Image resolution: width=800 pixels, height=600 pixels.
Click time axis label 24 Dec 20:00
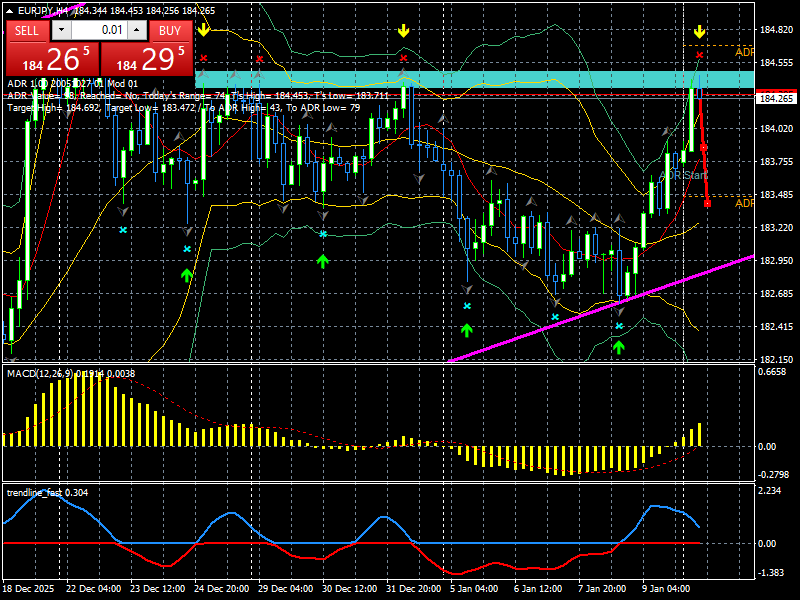point(221,588)
